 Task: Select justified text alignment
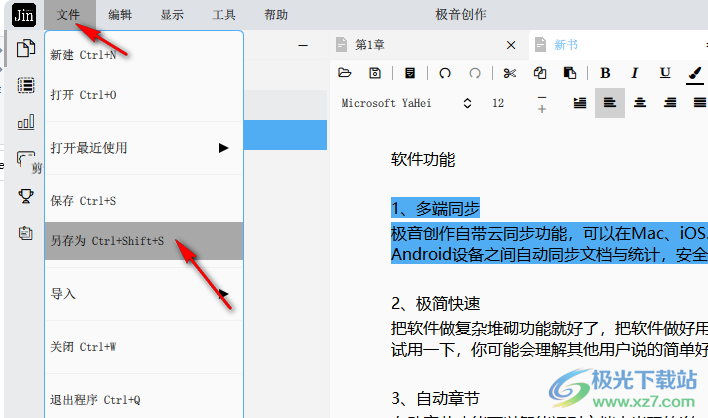point(700,103)
